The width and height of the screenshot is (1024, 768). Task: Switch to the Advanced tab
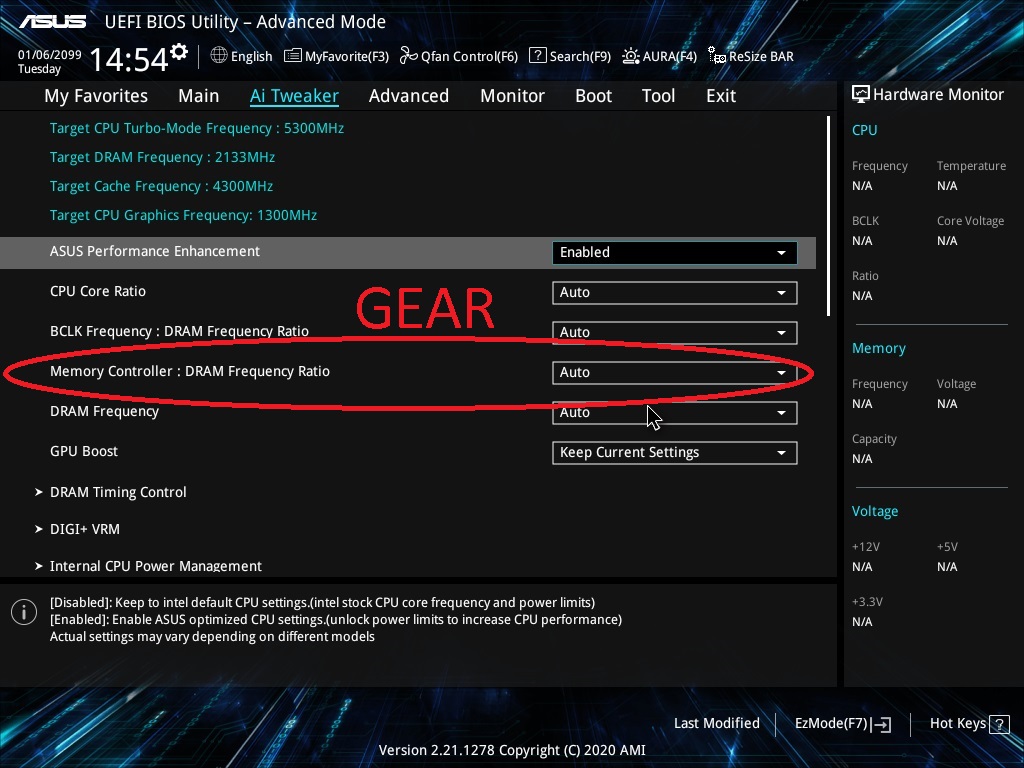pos(409,96)
